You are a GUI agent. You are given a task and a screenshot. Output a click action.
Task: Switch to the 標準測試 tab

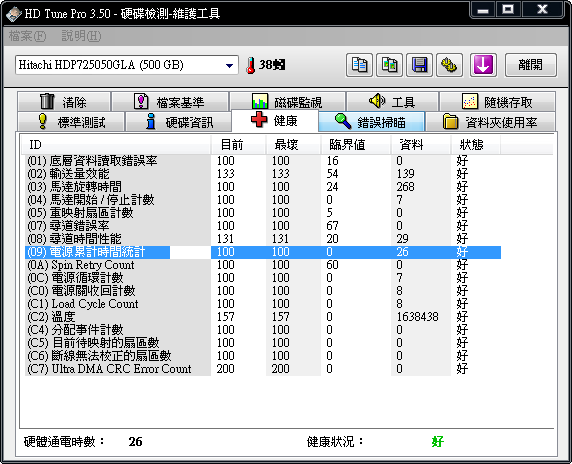click(x=71, y=122)
